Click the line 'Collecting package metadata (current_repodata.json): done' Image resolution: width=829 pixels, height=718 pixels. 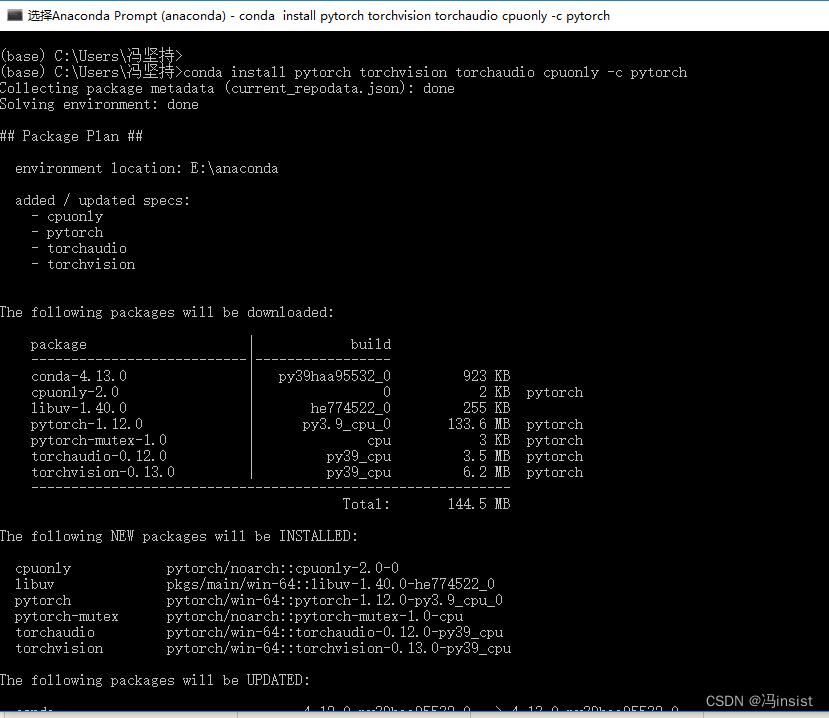click(227, 88)
